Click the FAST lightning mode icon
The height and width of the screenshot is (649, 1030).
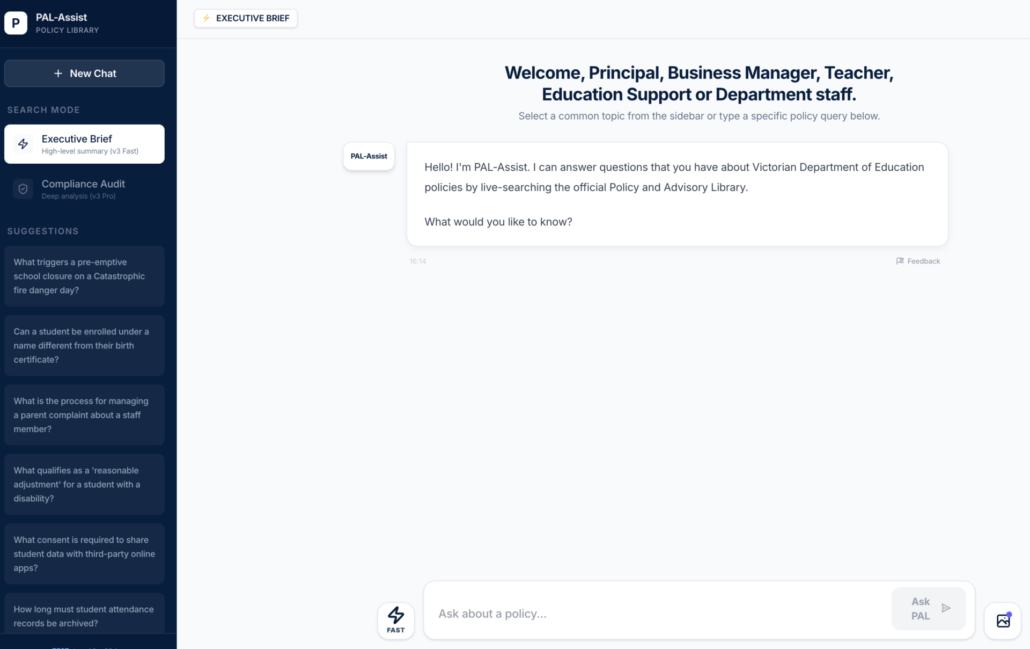[x=396, y=619]
